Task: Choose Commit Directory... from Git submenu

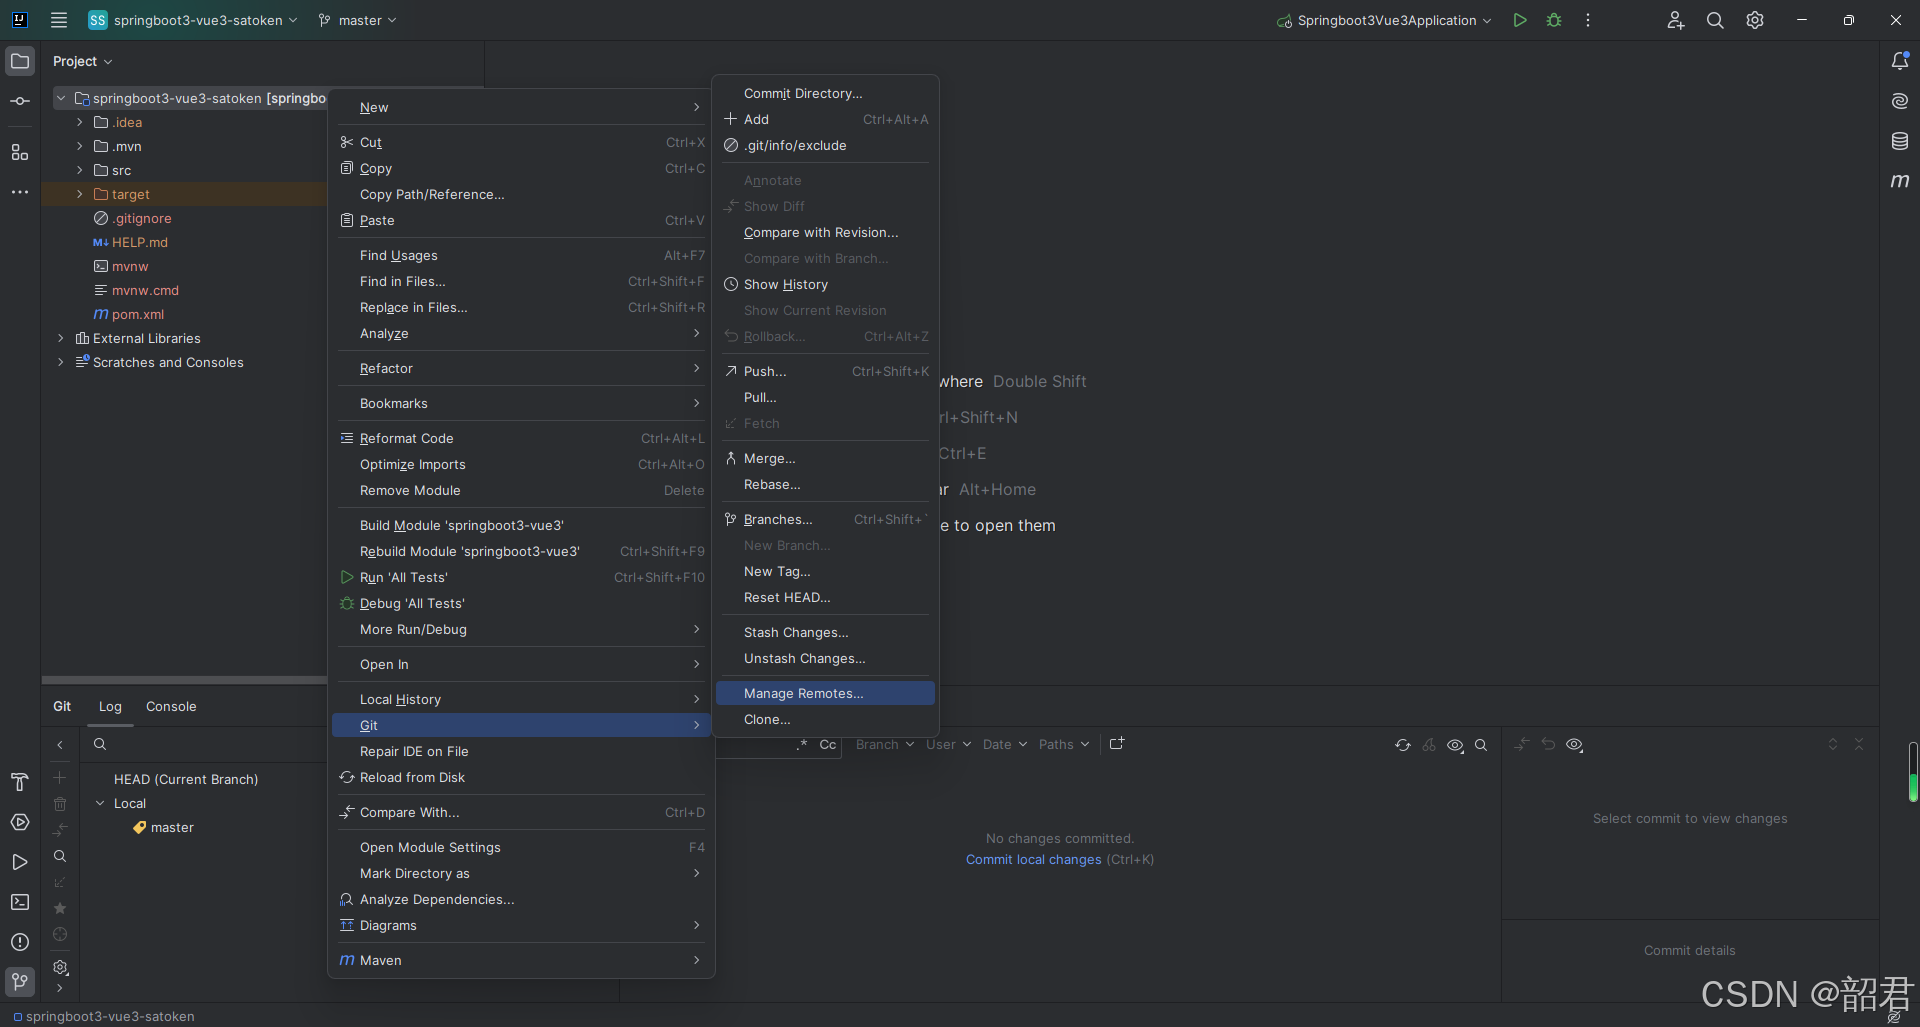Action: (825, 93)
